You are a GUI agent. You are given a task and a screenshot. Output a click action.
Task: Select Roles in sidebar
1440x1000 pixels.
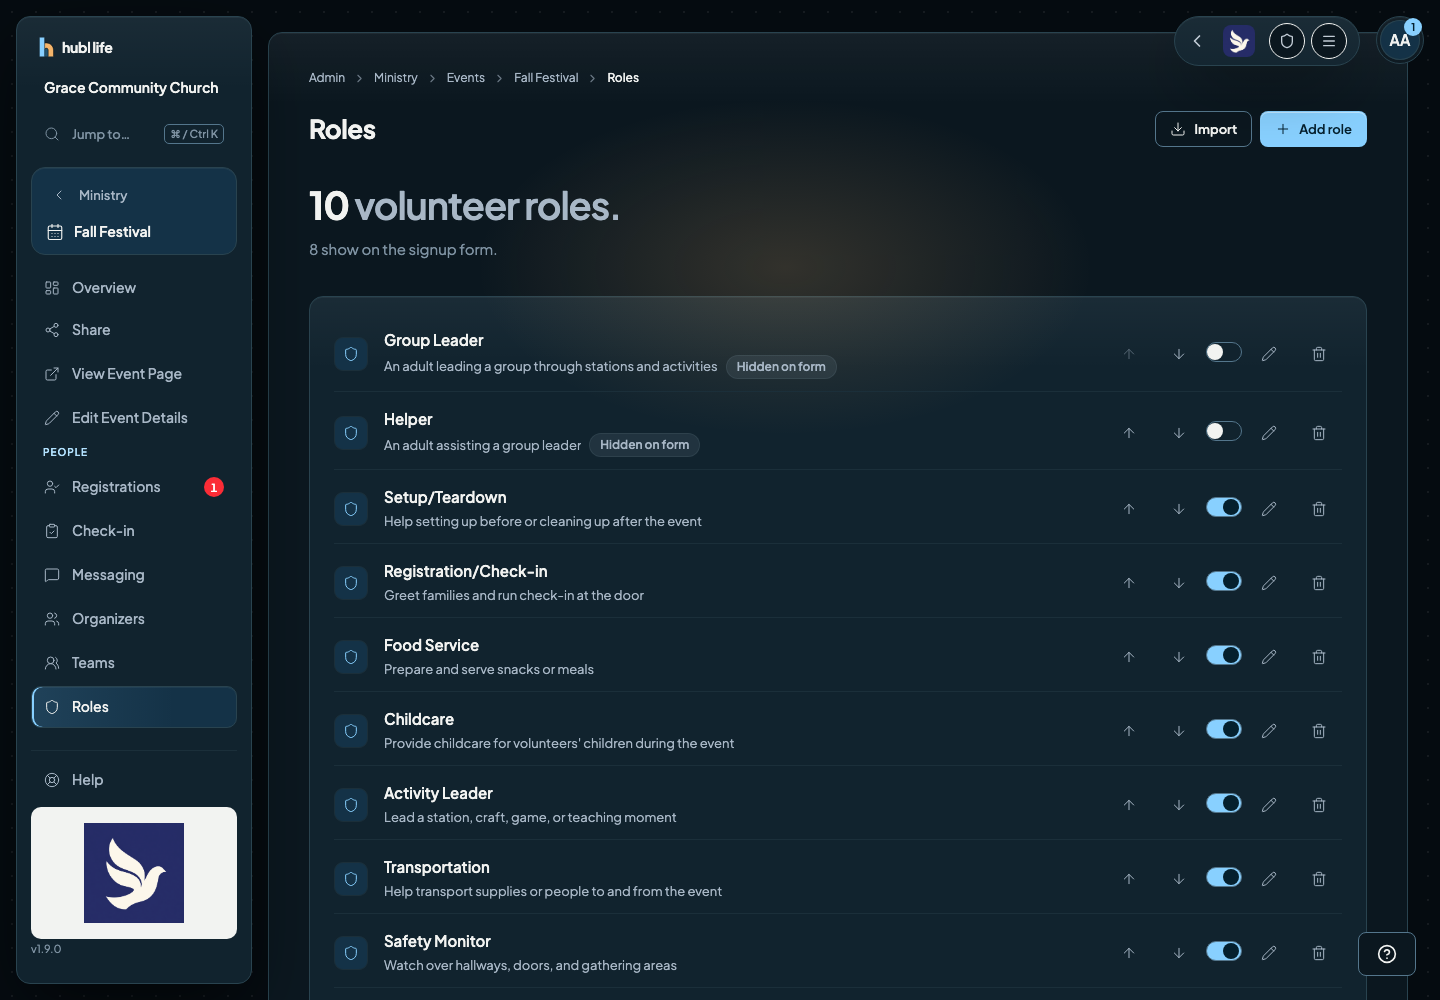[x=134, y=707]
